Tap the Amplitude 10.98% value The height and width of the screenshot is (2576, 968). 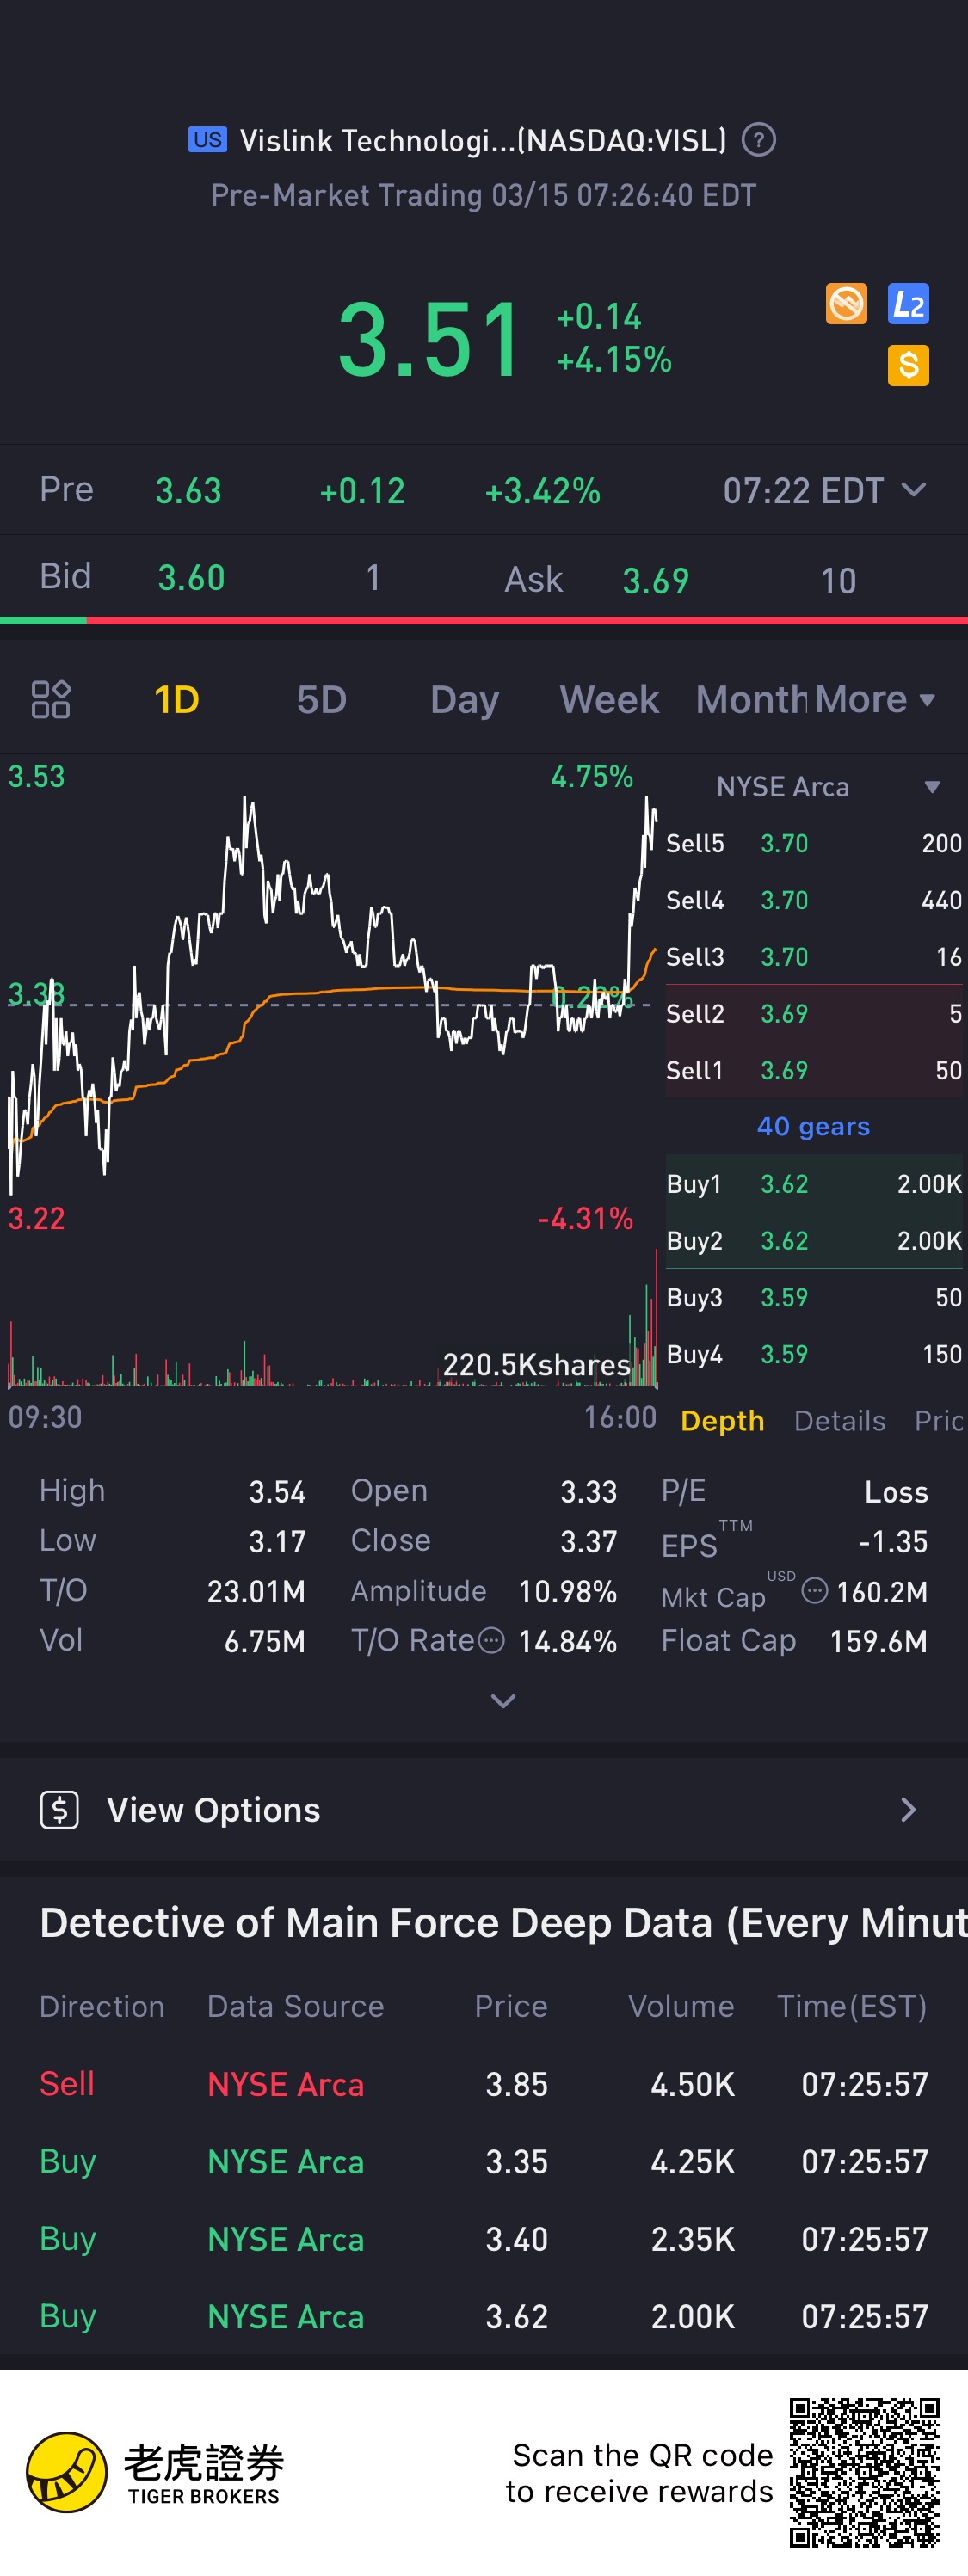[x=567, y=1591]
